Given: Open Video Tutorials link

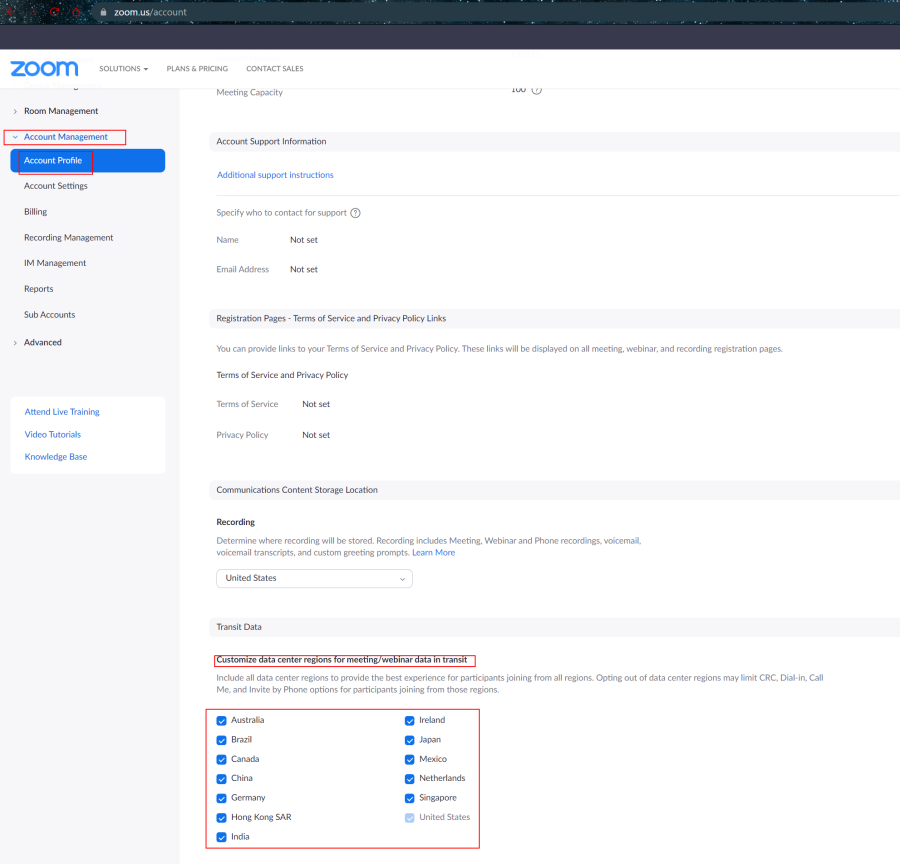Looking at the screenshot, I should (x=53, y=435).
